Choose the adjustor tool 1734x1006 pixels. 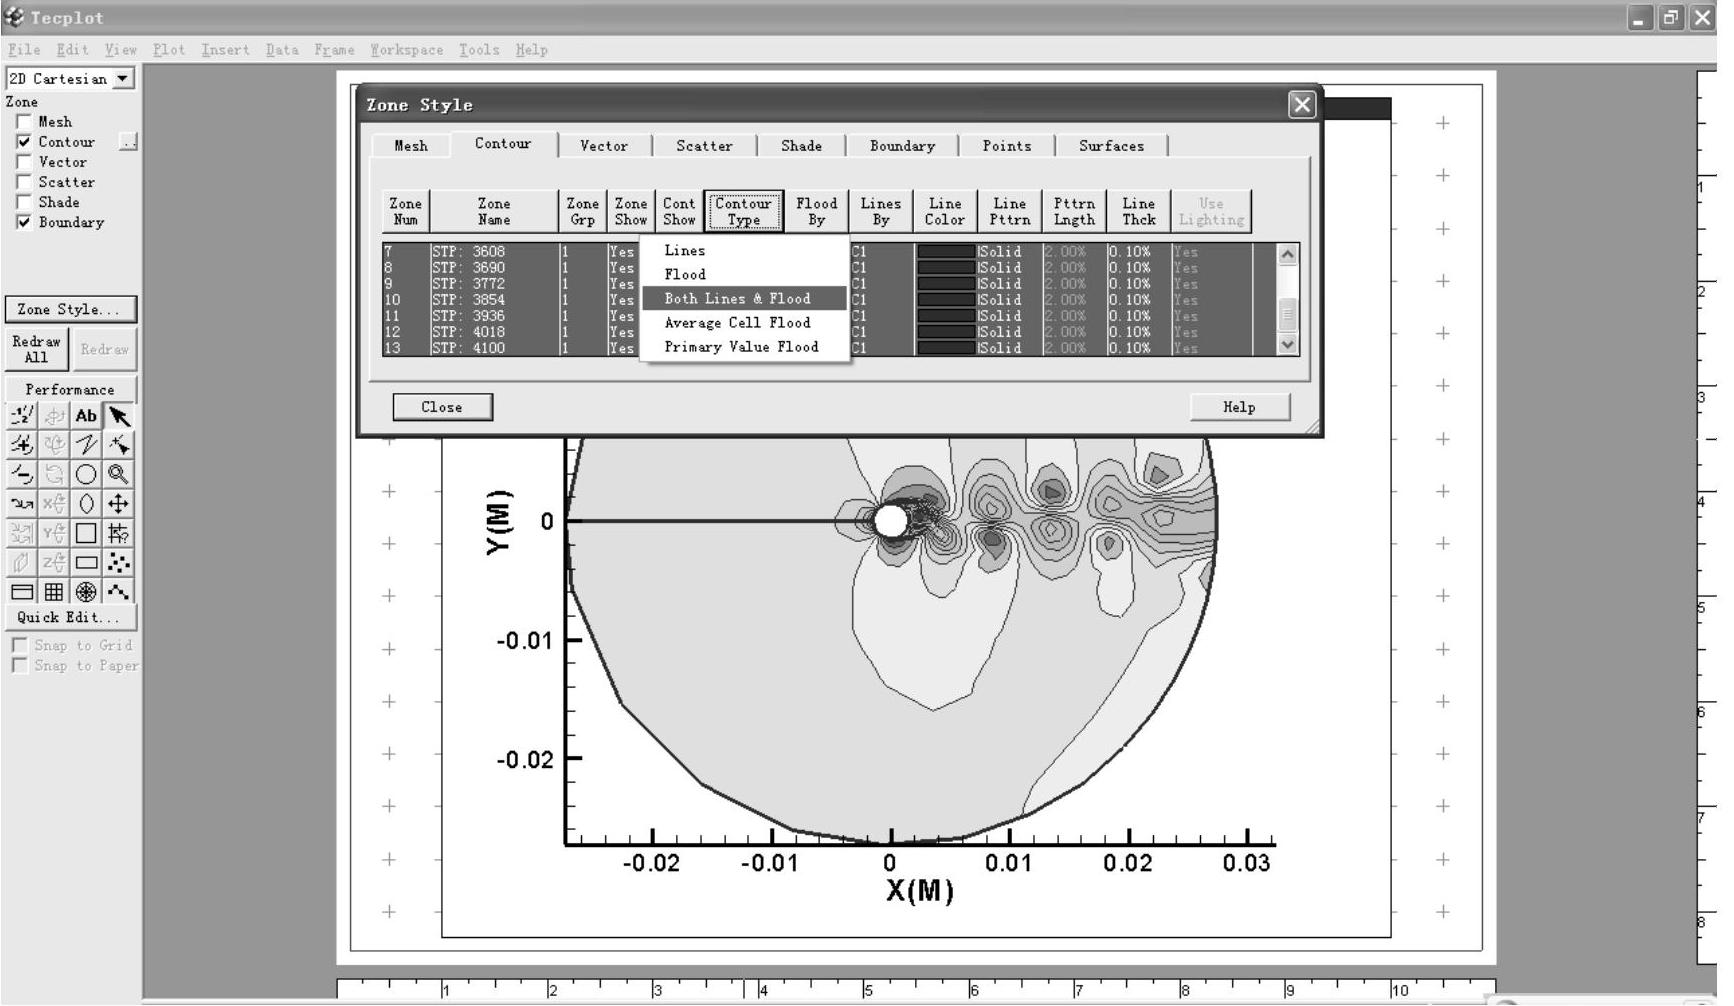(118, 445)
